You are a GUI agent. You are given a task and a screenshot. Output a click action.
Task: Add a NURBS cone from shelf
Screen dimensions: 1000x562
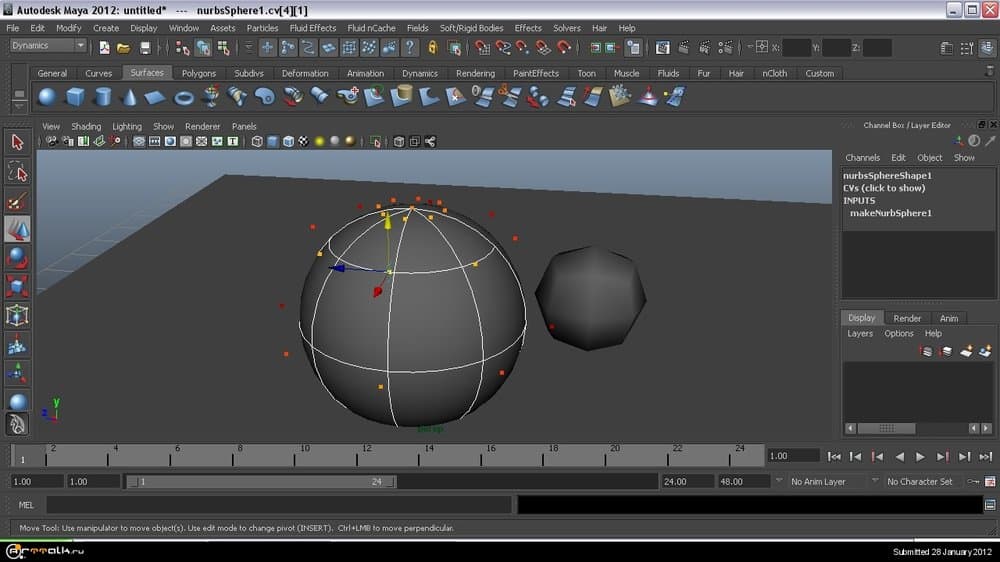(129, 97)
